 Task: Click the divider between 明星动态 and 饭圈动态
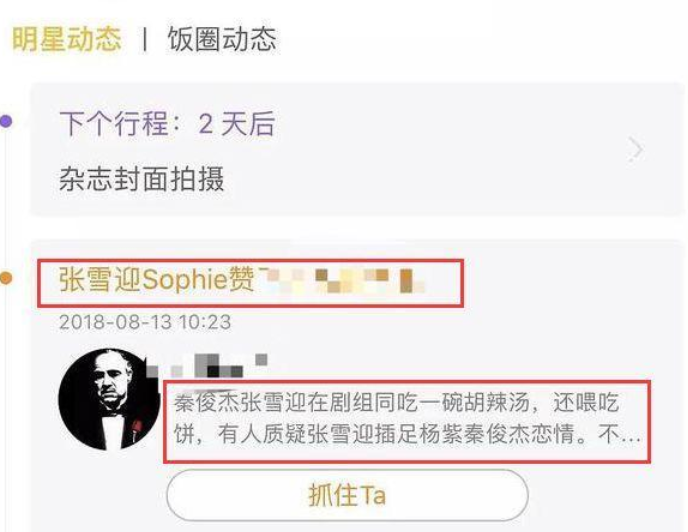click(144, 40)
